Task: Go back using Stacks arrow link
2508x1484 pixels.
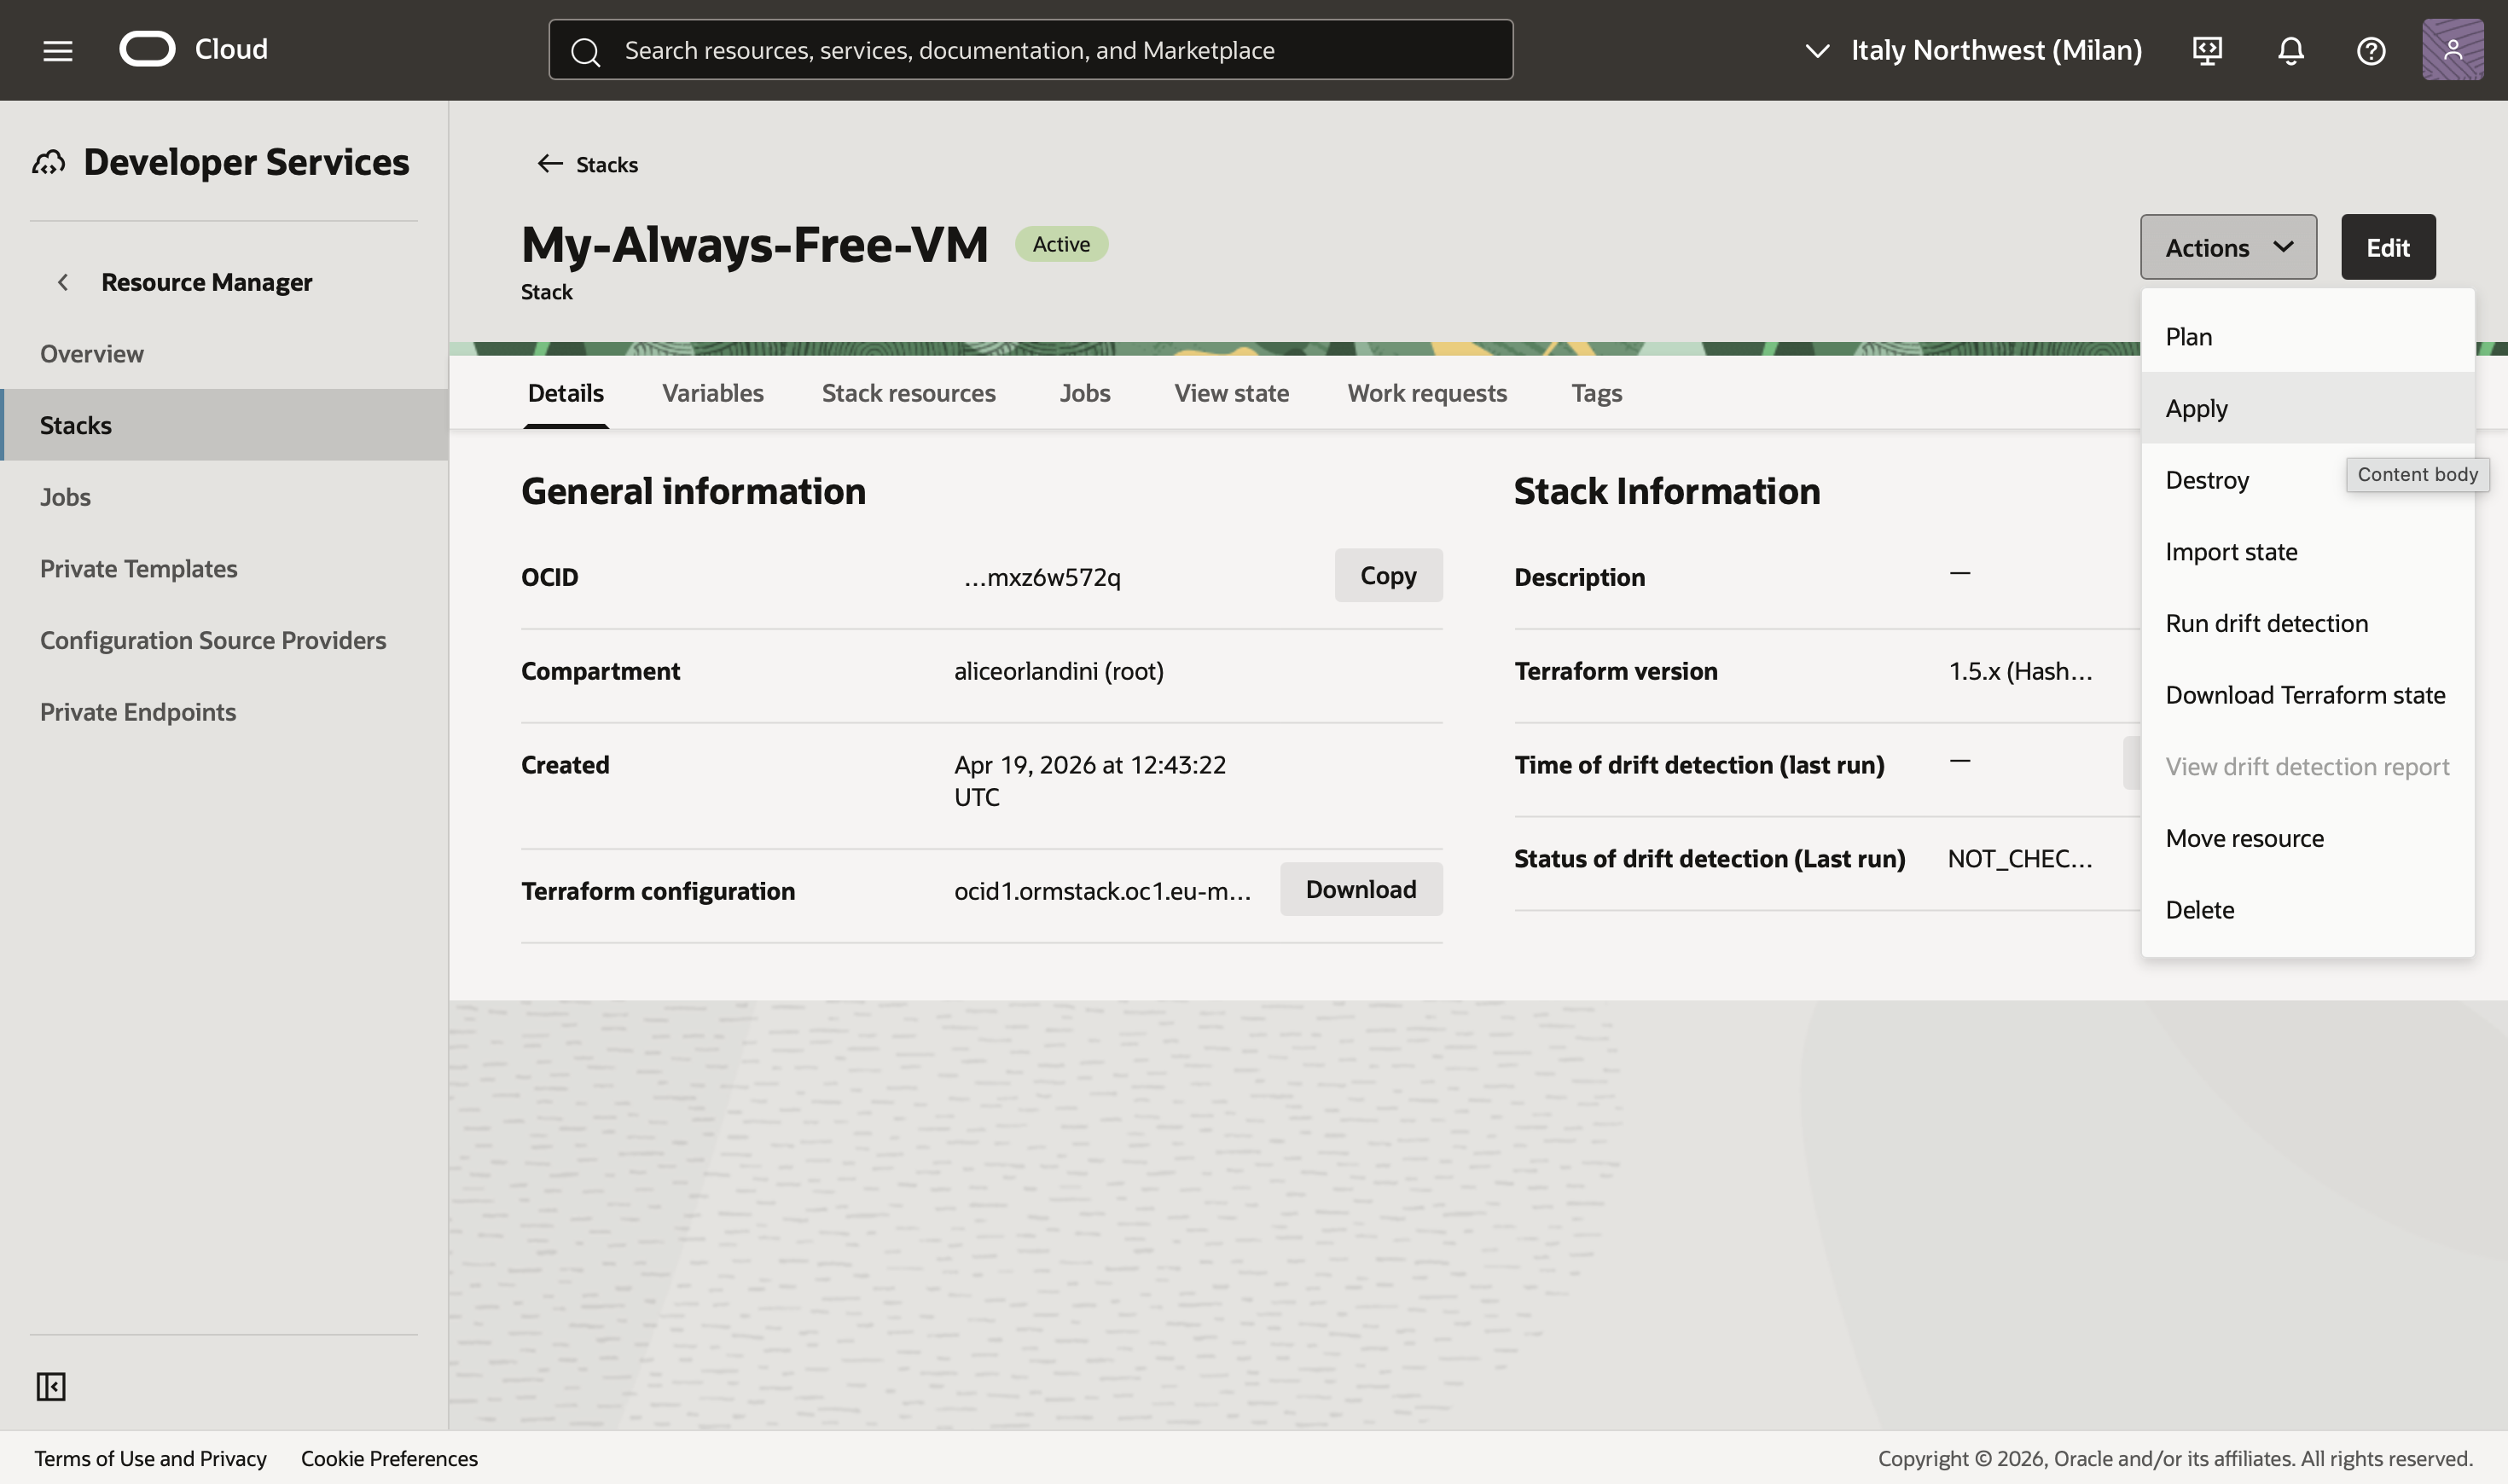Action: (x=588, y=164)
